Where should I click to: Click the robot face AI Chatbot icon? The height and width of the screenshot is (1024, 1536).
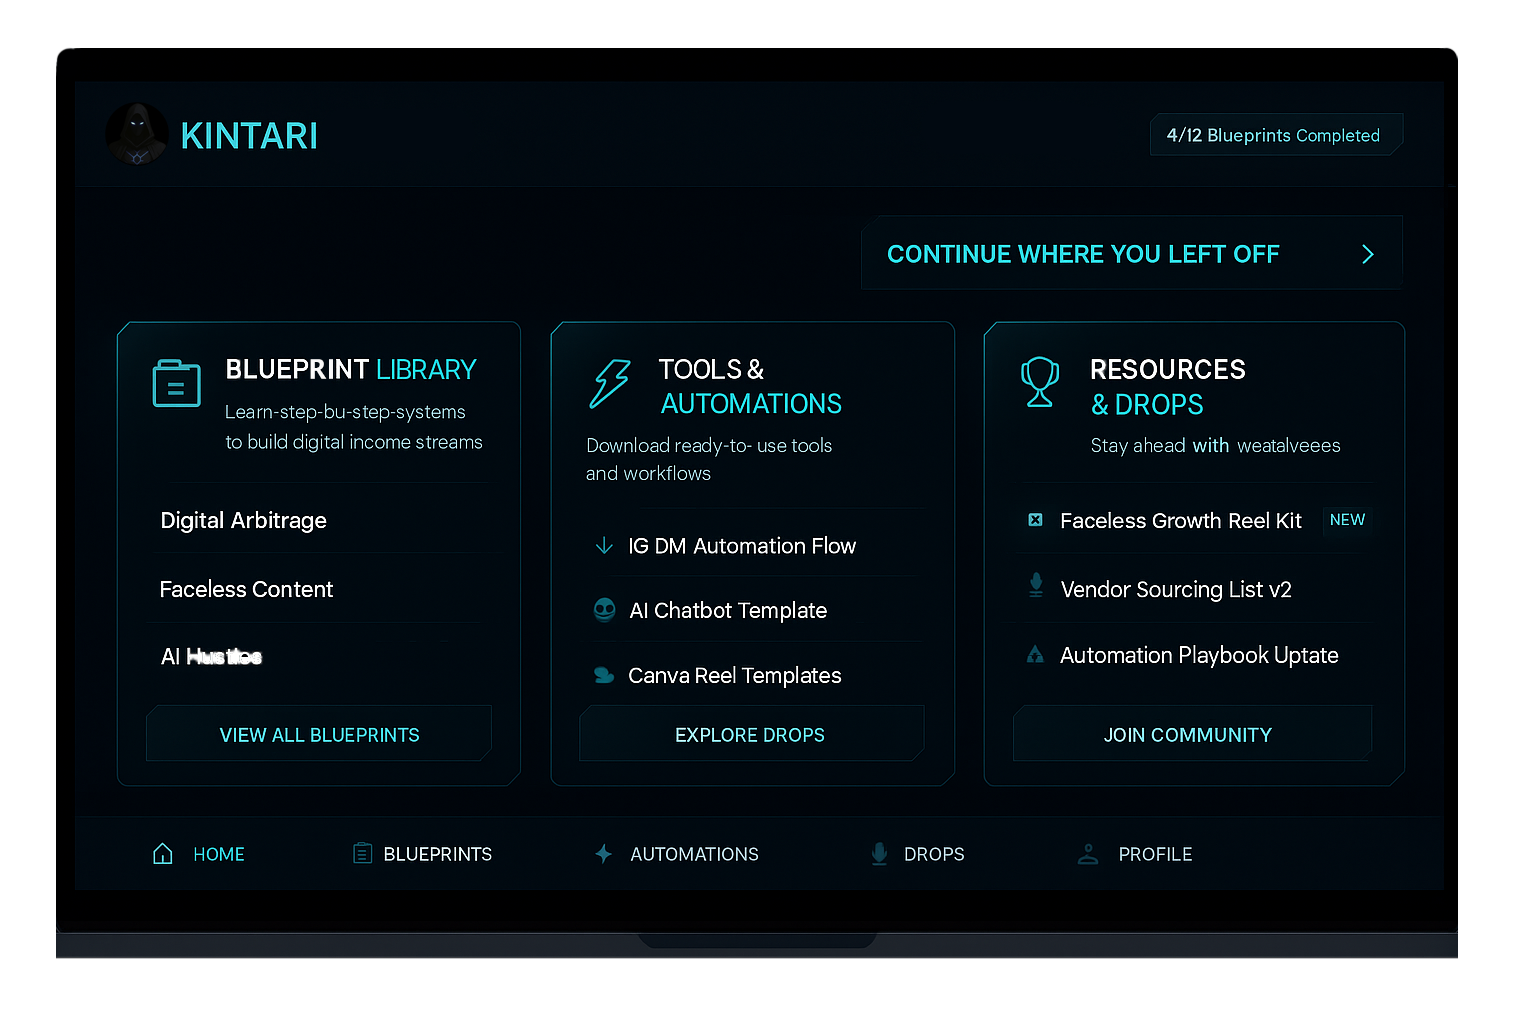coord(604,610)
